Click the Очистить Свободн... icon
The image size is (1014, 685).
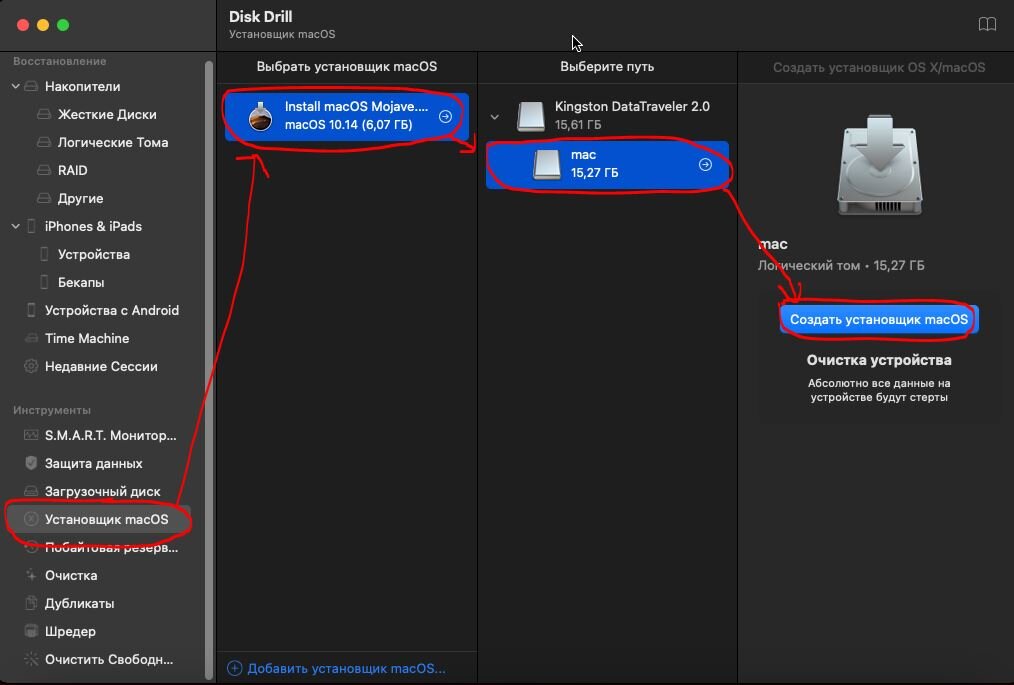click(x=31, y=659)
